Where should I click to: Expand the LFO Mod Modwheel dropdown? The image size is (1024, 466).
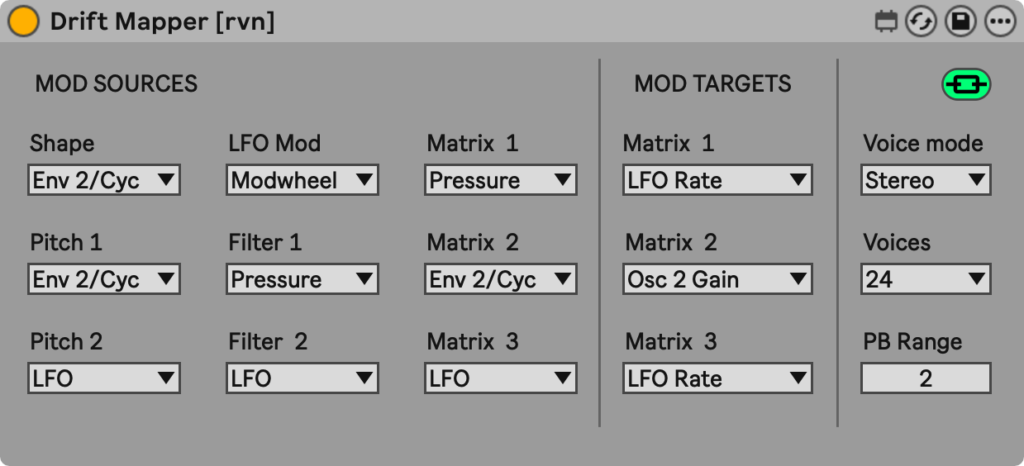tap(302, 181)
